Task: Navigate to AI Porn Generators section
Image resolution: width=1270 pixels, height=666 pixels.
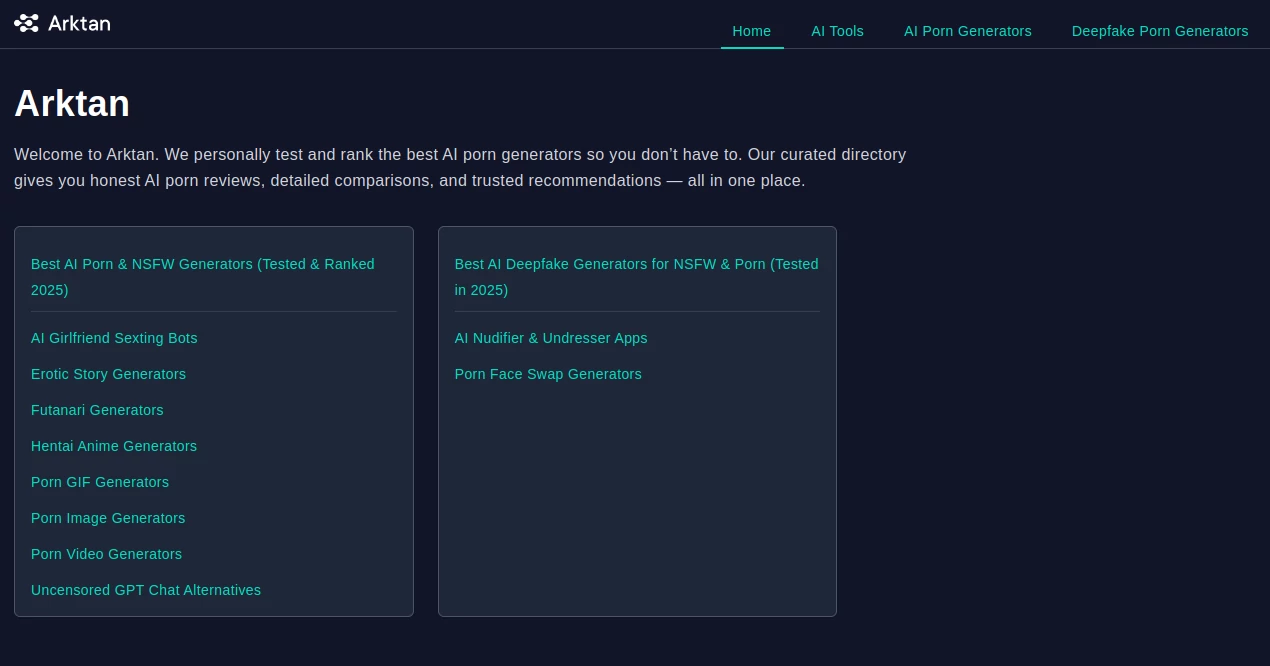Action: coord(967,31)
